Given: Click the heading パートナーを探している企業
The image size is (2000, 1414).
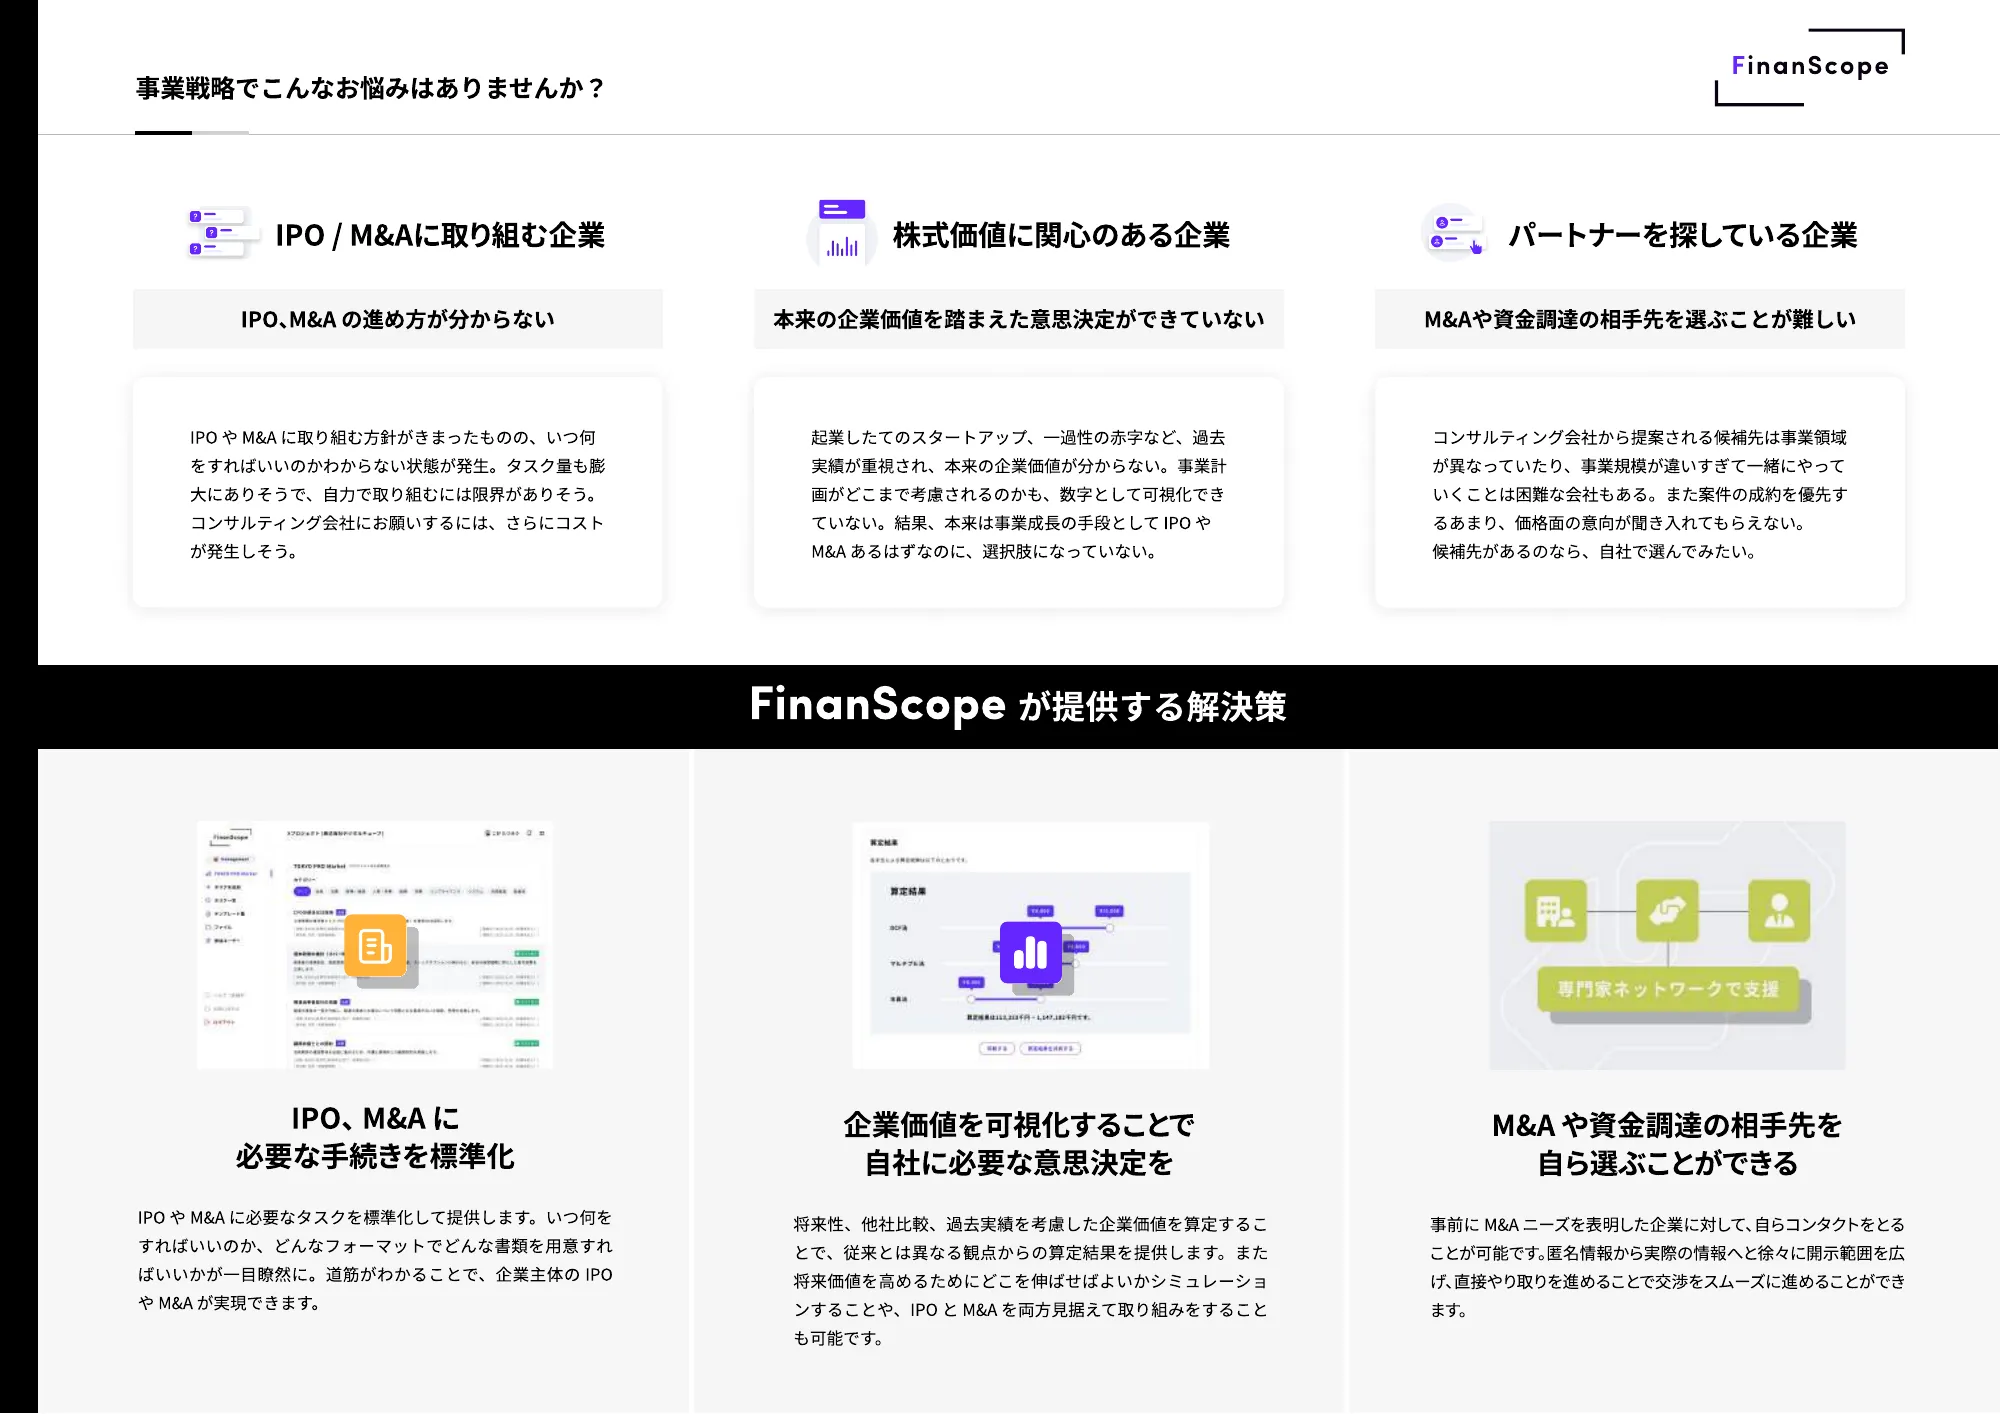Looking at the screenshot, I should [1683, 235].
